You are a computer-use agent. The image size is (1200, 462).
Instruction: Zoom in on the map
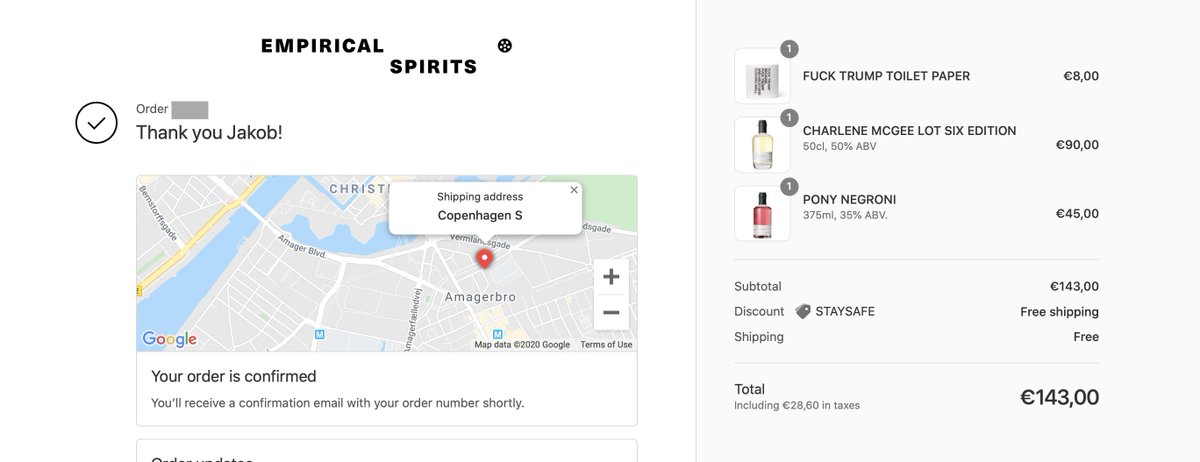click(x=611, y=277)
